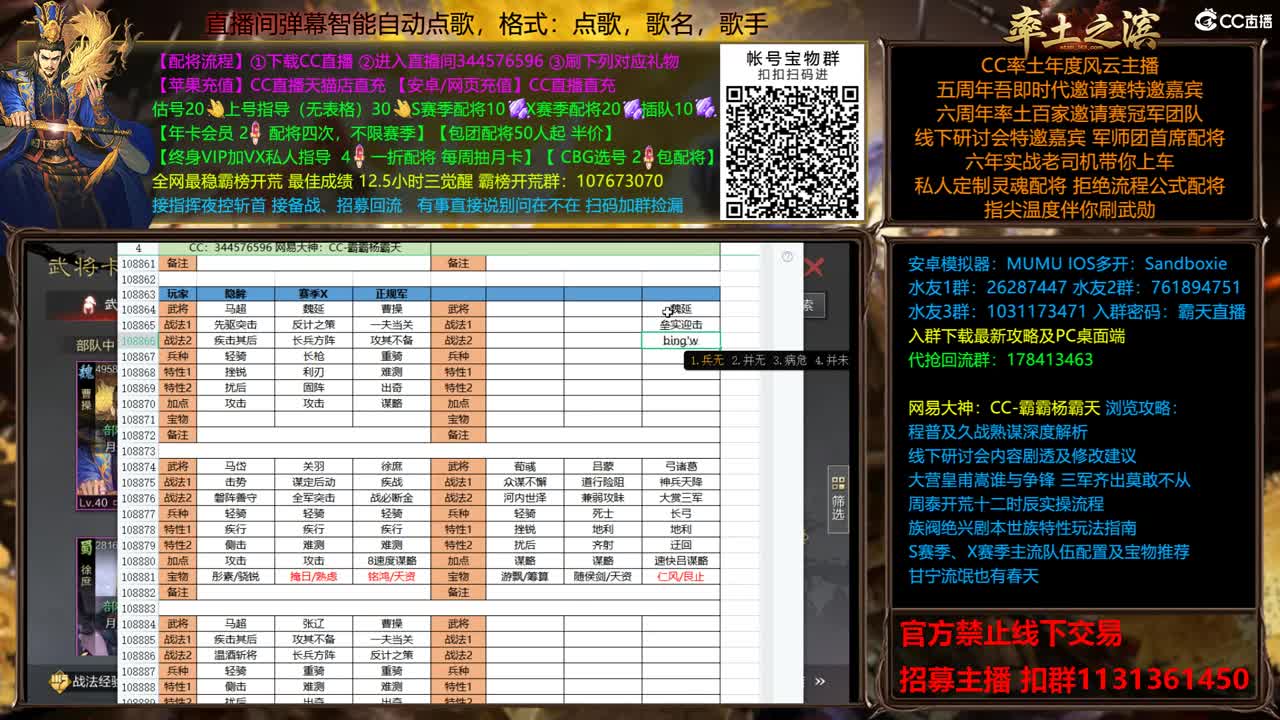Select cell 谋定后动

(313, 482)
